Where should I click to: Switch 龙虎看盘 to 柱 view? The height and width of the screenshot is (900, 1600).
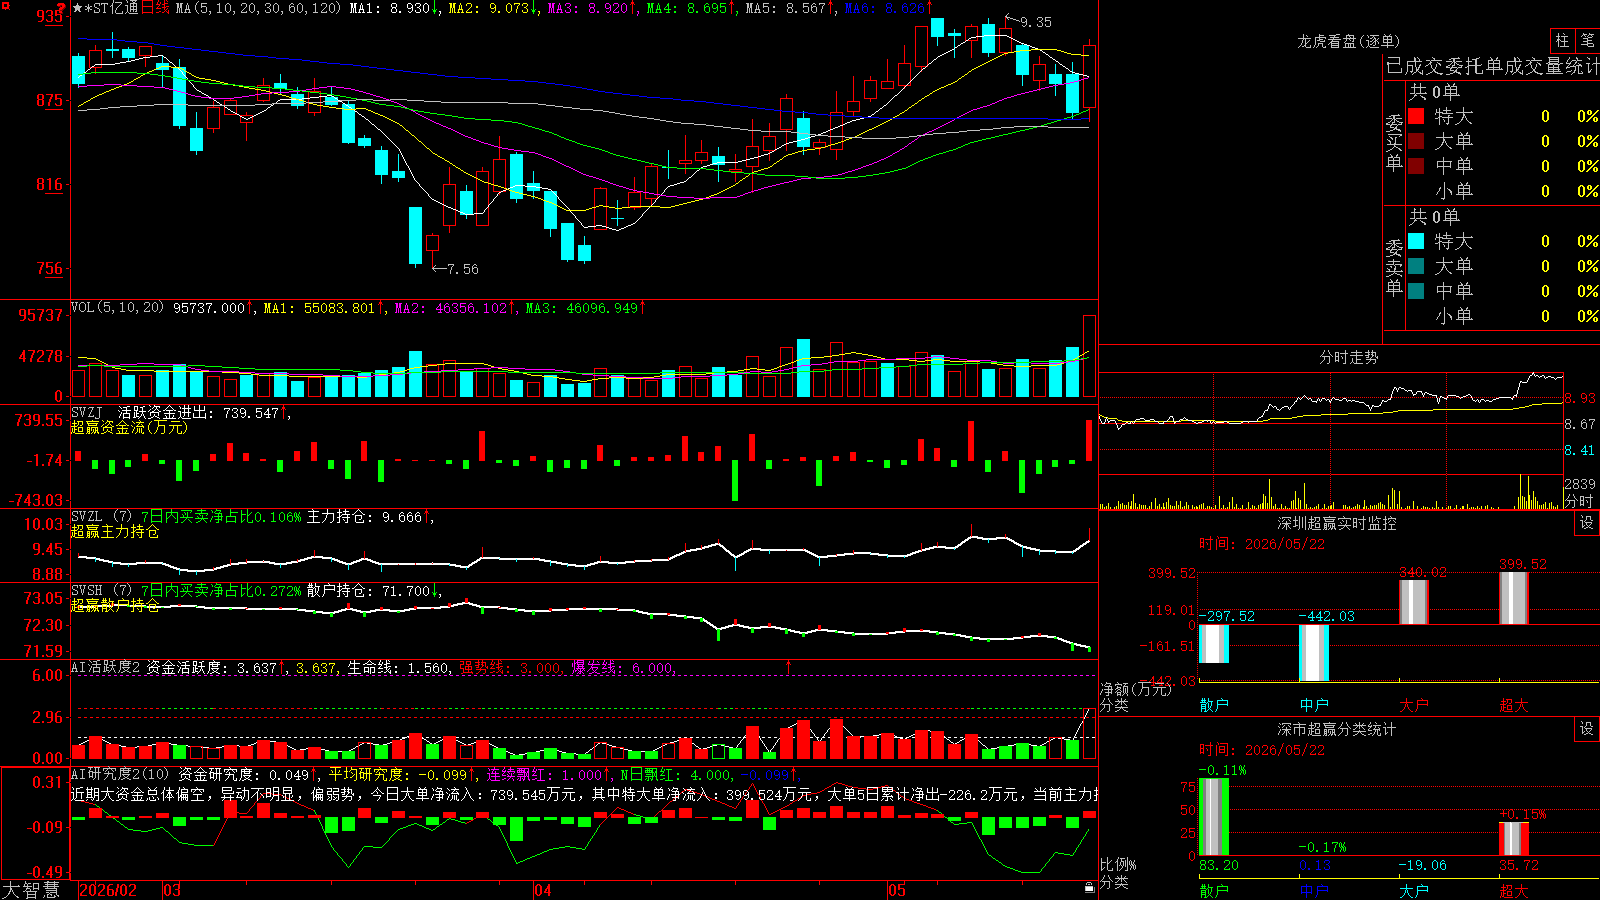(1562, 40)
